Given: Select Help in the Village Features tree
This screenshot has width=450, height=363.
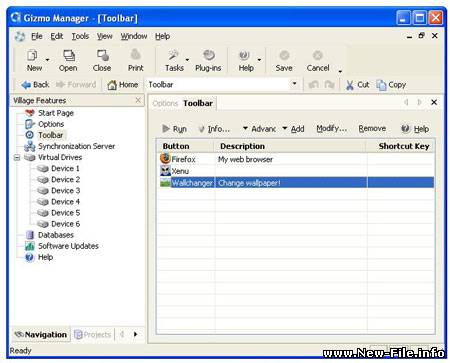Looking at the screenshot, I should coord(45,257).
